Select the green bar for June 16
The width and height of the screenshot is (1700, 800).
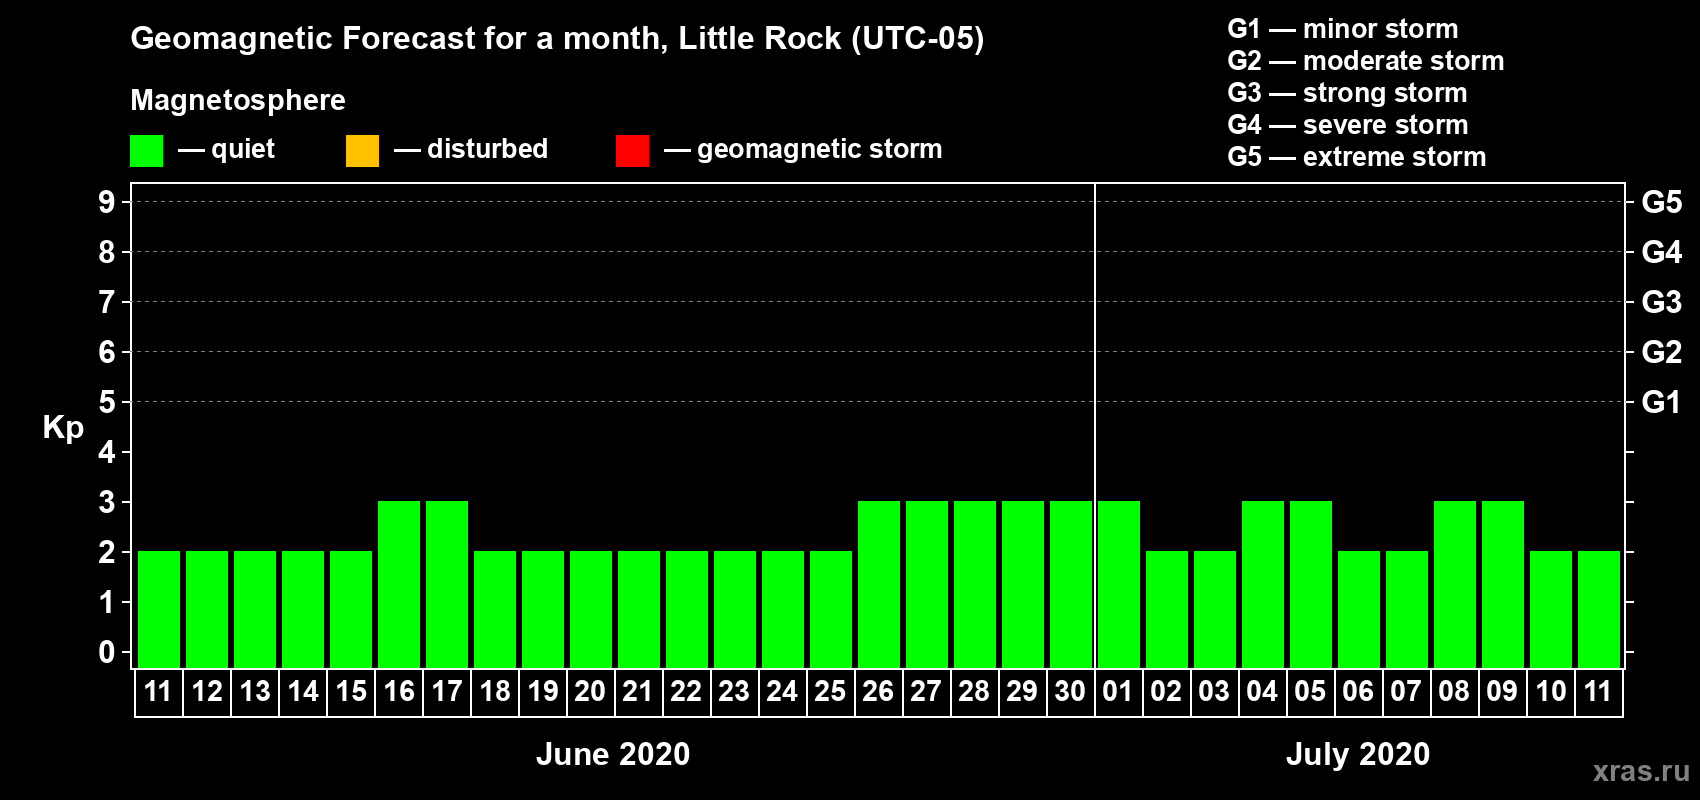pyautogui.click(x=399, y=584)
